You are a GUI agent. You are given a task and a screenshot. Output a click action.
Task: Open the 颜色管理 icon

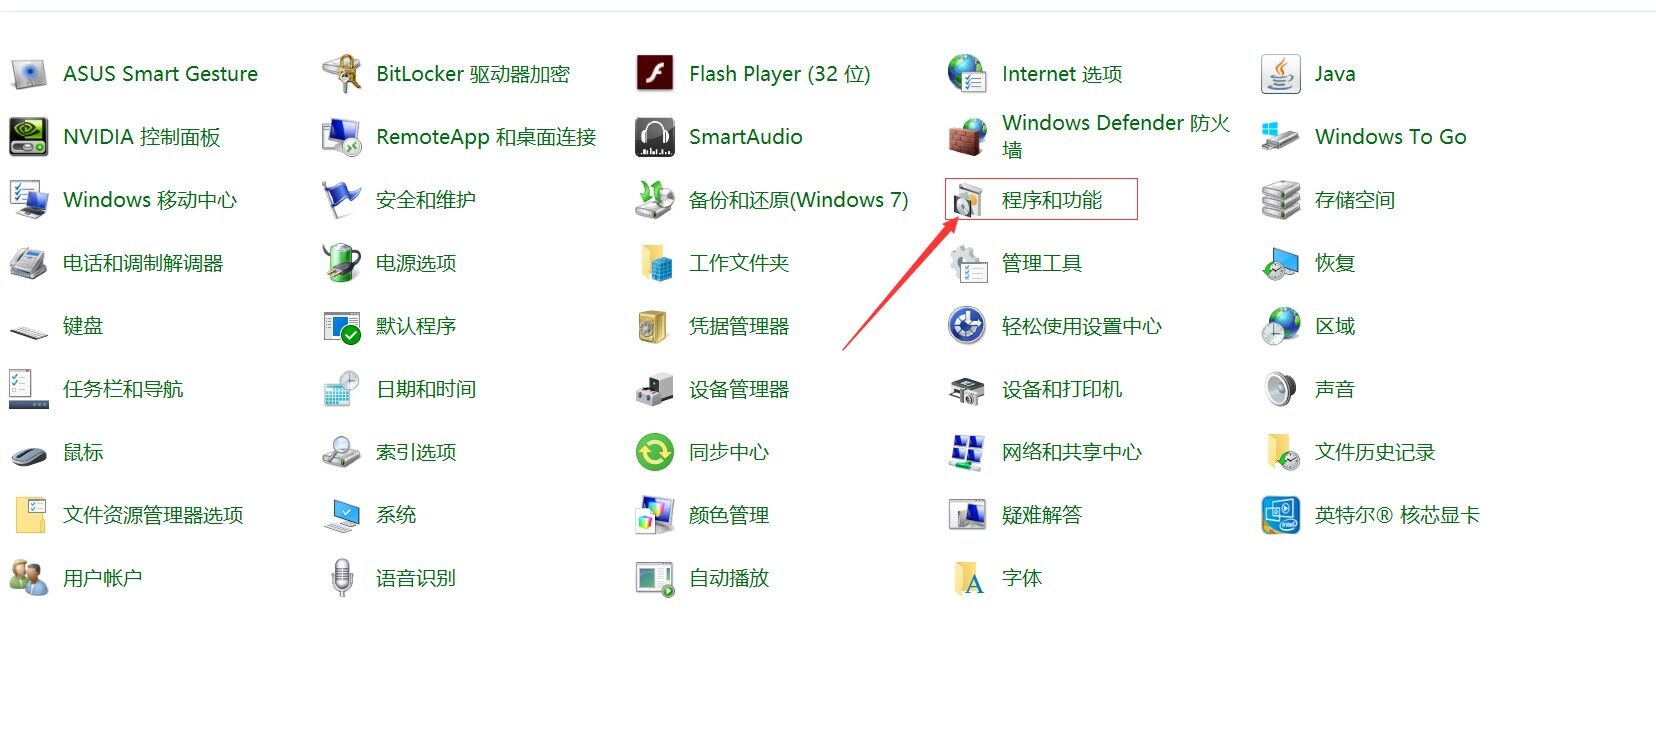[655, 515]
